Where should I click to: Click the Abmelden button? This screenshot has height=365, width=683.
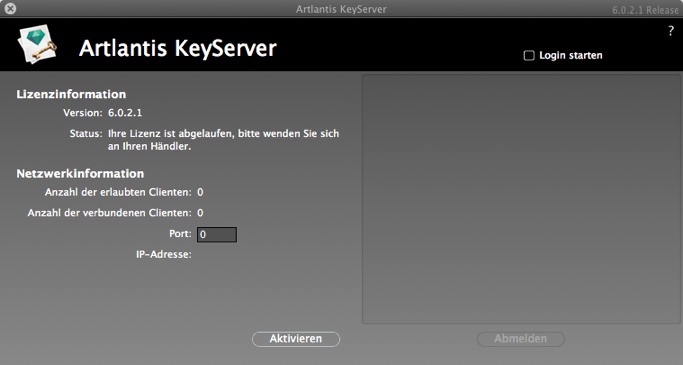[x=521, y=339]
